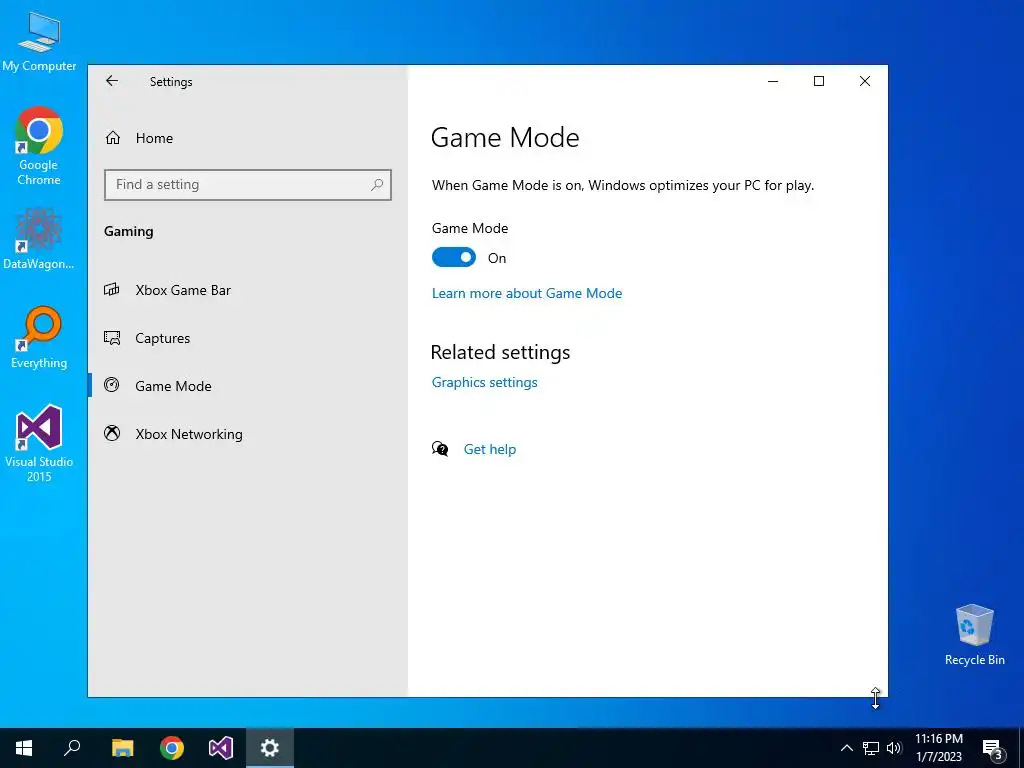Screen dimensions: 1024x768
Task: Close the Settings window
Action: [x=865, y=81]
